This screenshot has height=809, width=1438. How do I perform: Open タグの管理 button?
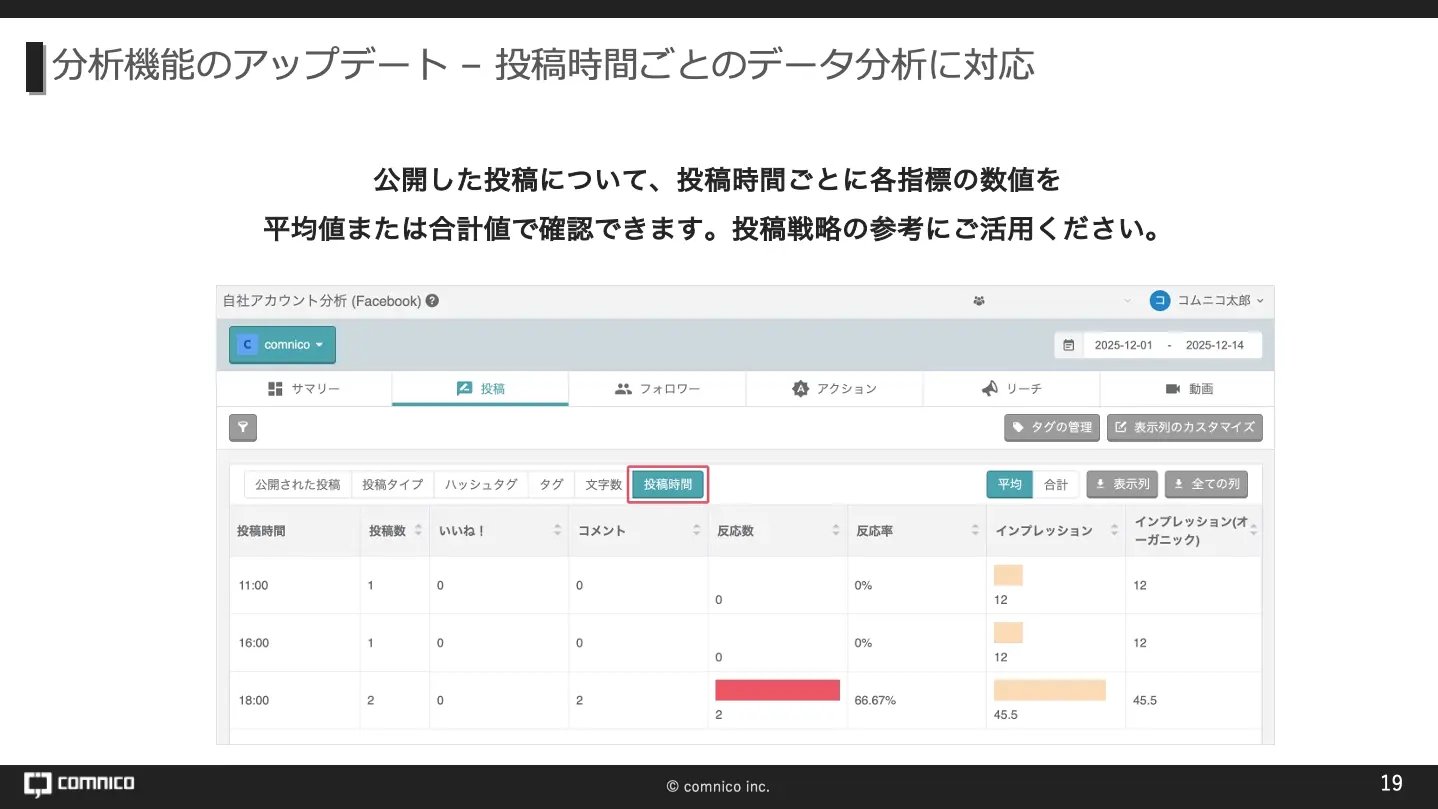click(1052, 428)
